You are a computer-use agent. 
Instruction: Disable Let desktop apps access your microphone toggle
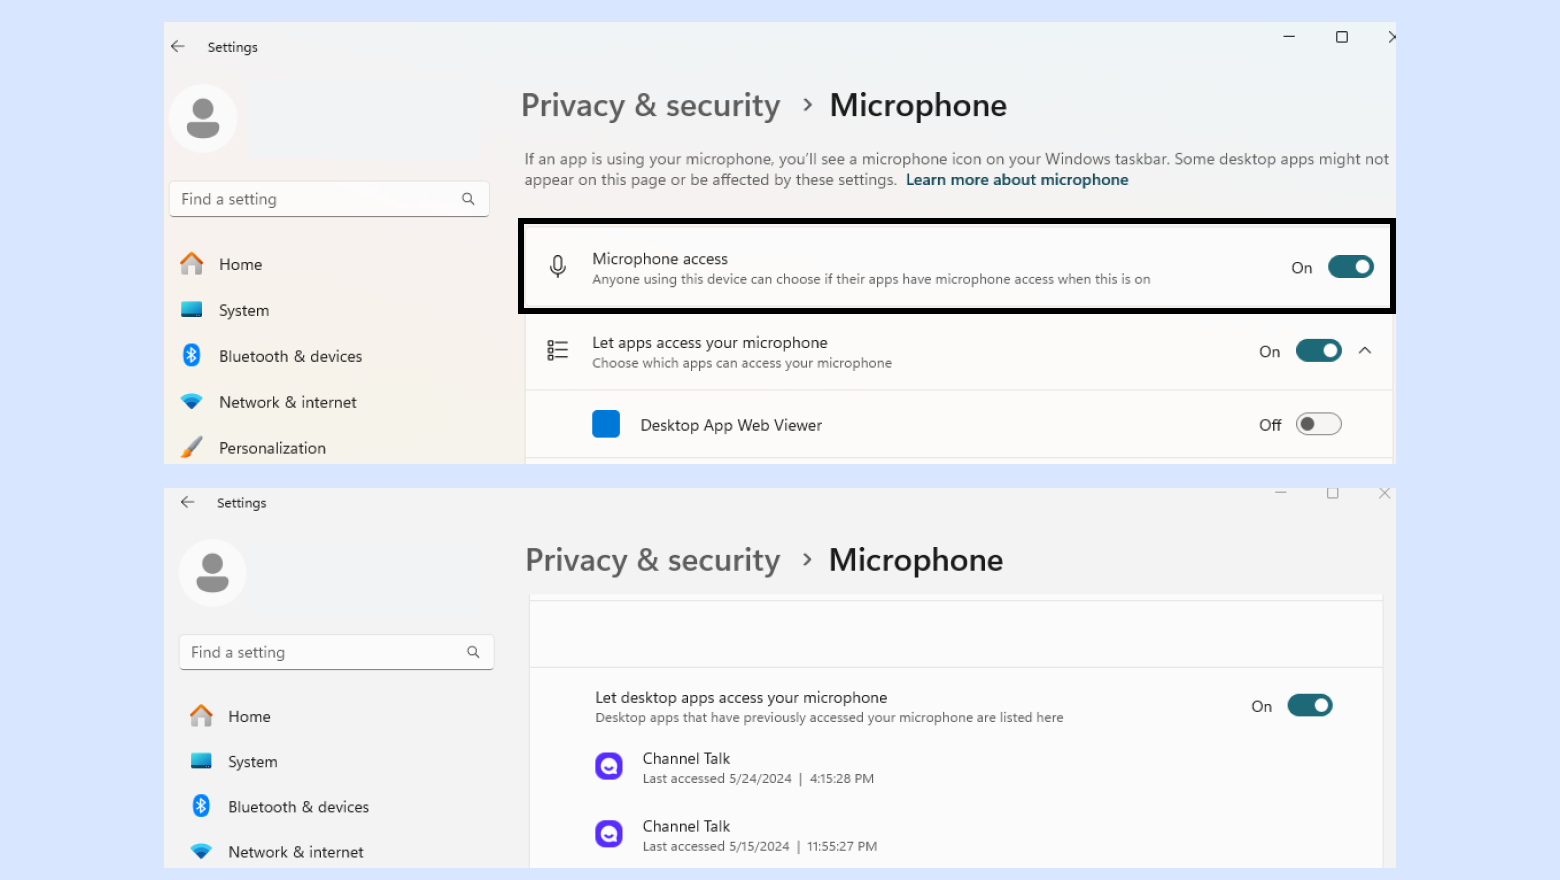tap(1309, 706)
